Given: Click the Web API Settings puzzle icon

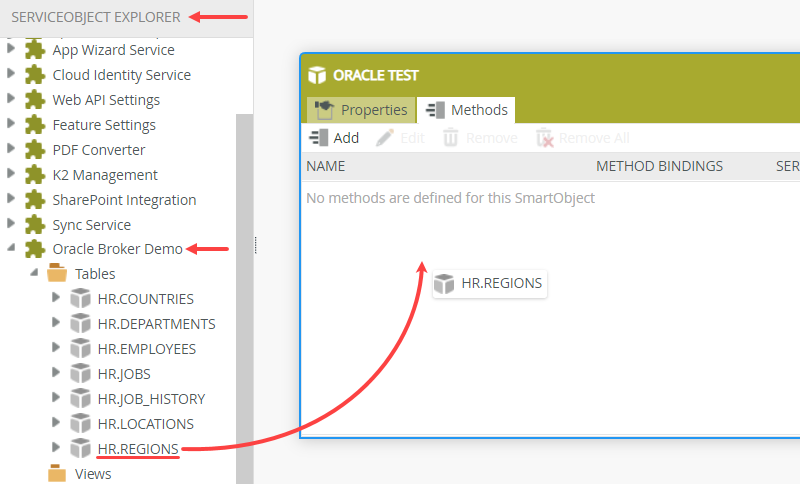Looking at the screenshot, I should [35, 100].
